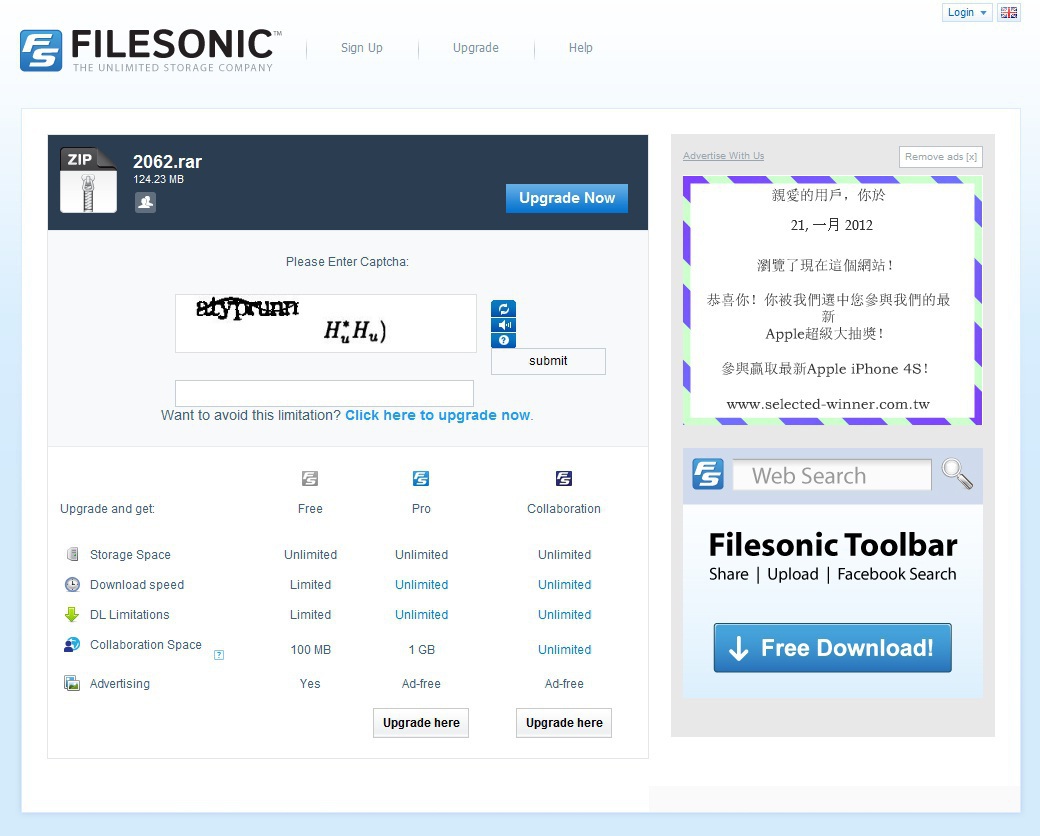Click the Pro column heading
This screenshot has width=1040, height=836.
click(421, 509)
